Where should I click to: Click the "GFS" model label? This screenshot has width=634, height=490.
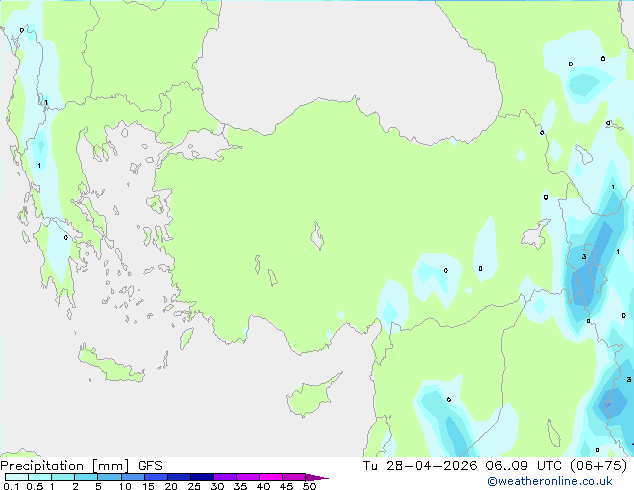coord(150,466)
